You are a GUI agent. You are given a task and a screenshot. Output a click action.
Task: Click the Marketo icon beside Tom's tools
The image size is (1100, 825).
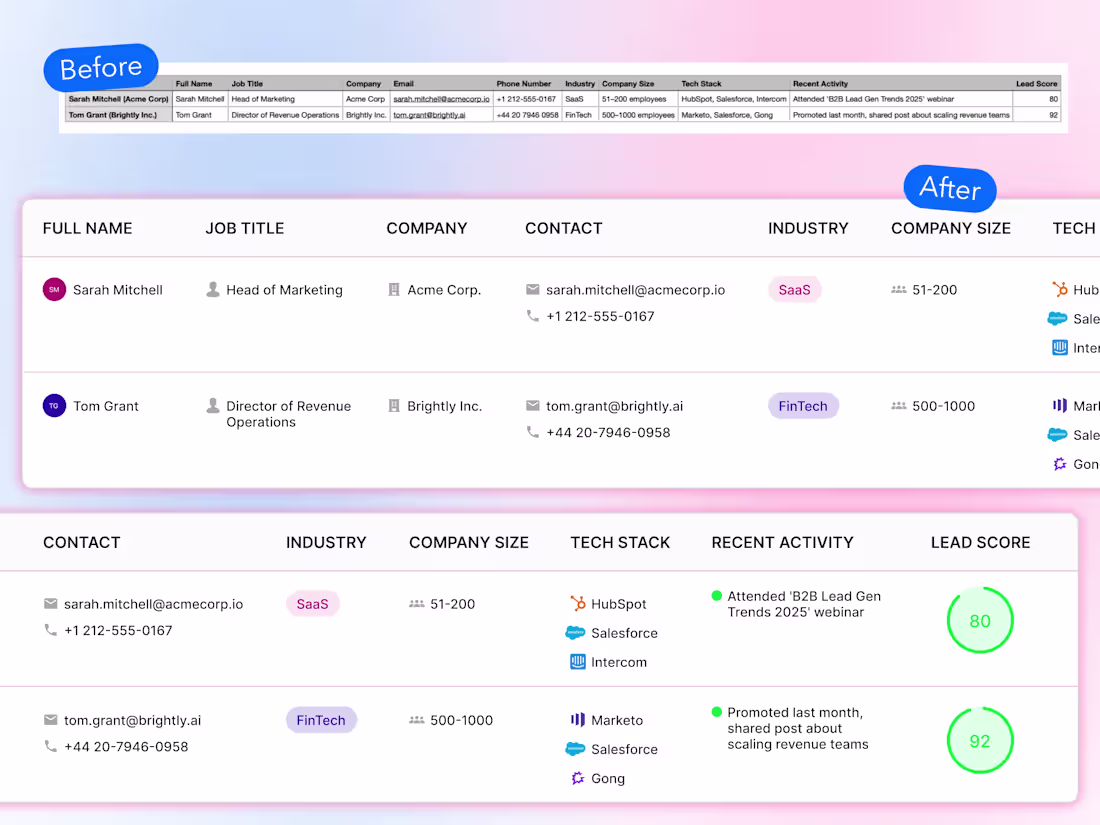tap(578, 720)
